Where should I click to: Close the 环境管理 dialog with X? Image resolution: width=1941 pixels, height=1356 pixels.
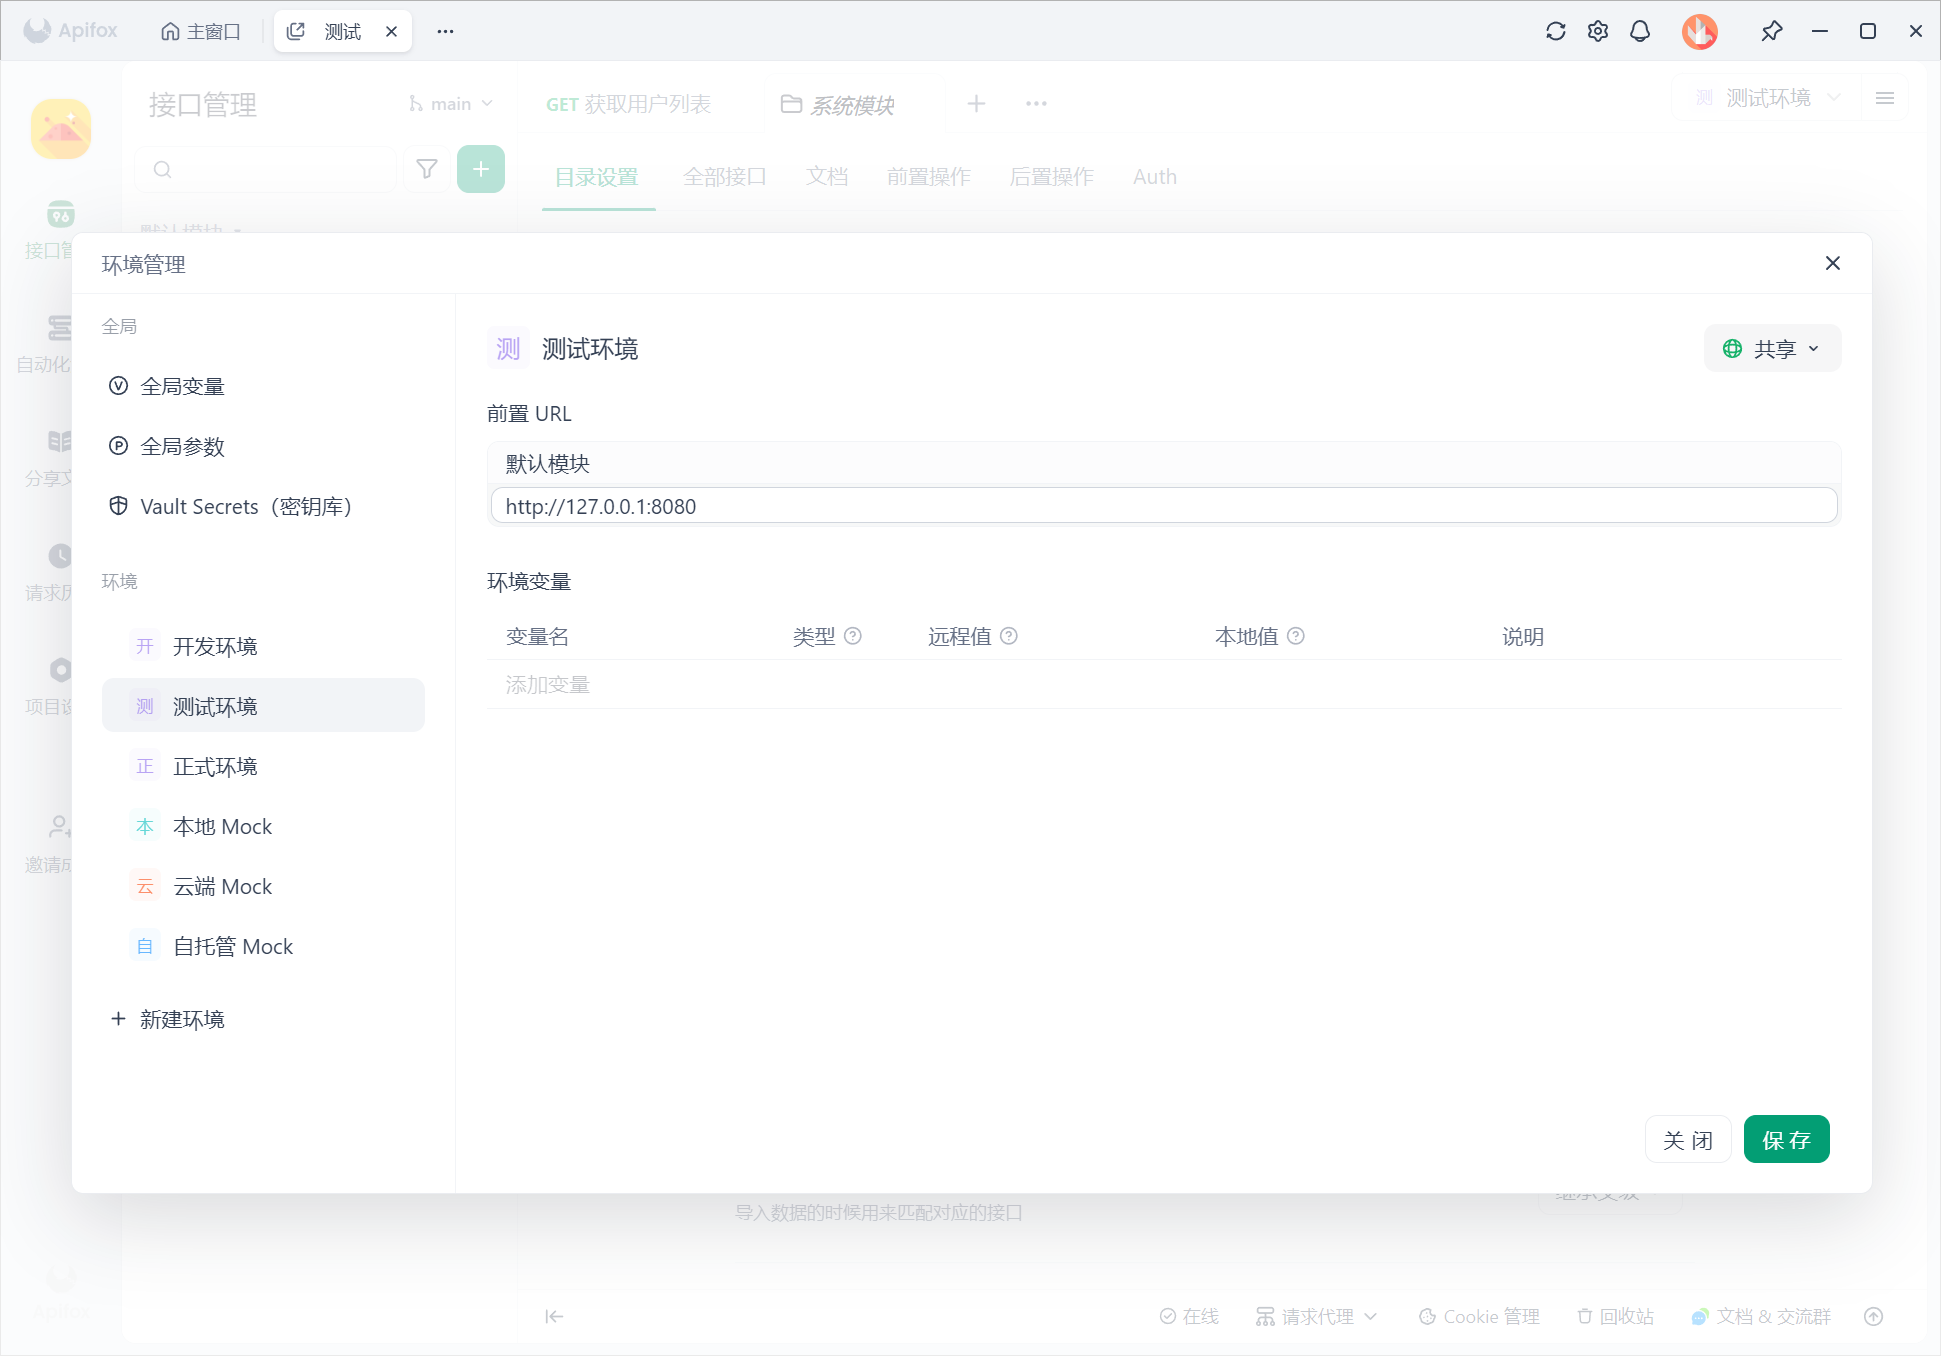click(1832, 263)
